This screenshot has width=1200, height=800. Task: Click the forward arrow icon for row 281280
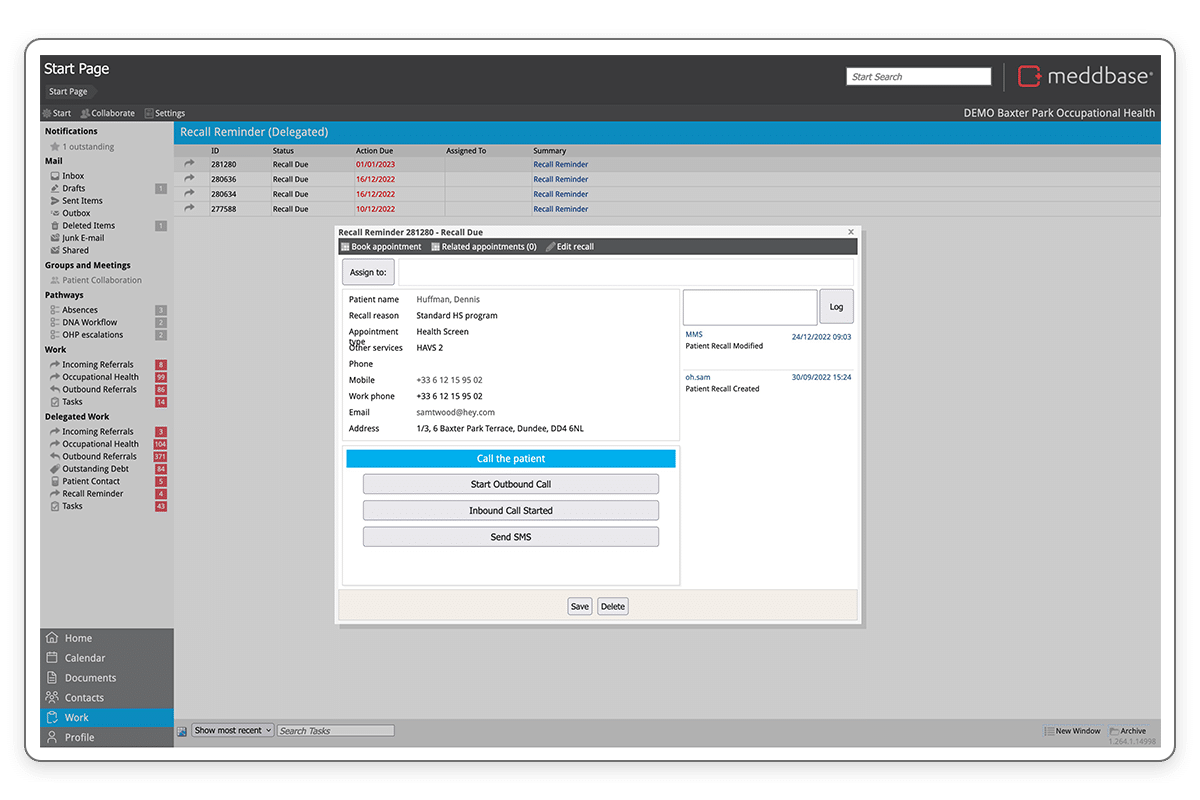pyautogui.click(x=189, y=164)
